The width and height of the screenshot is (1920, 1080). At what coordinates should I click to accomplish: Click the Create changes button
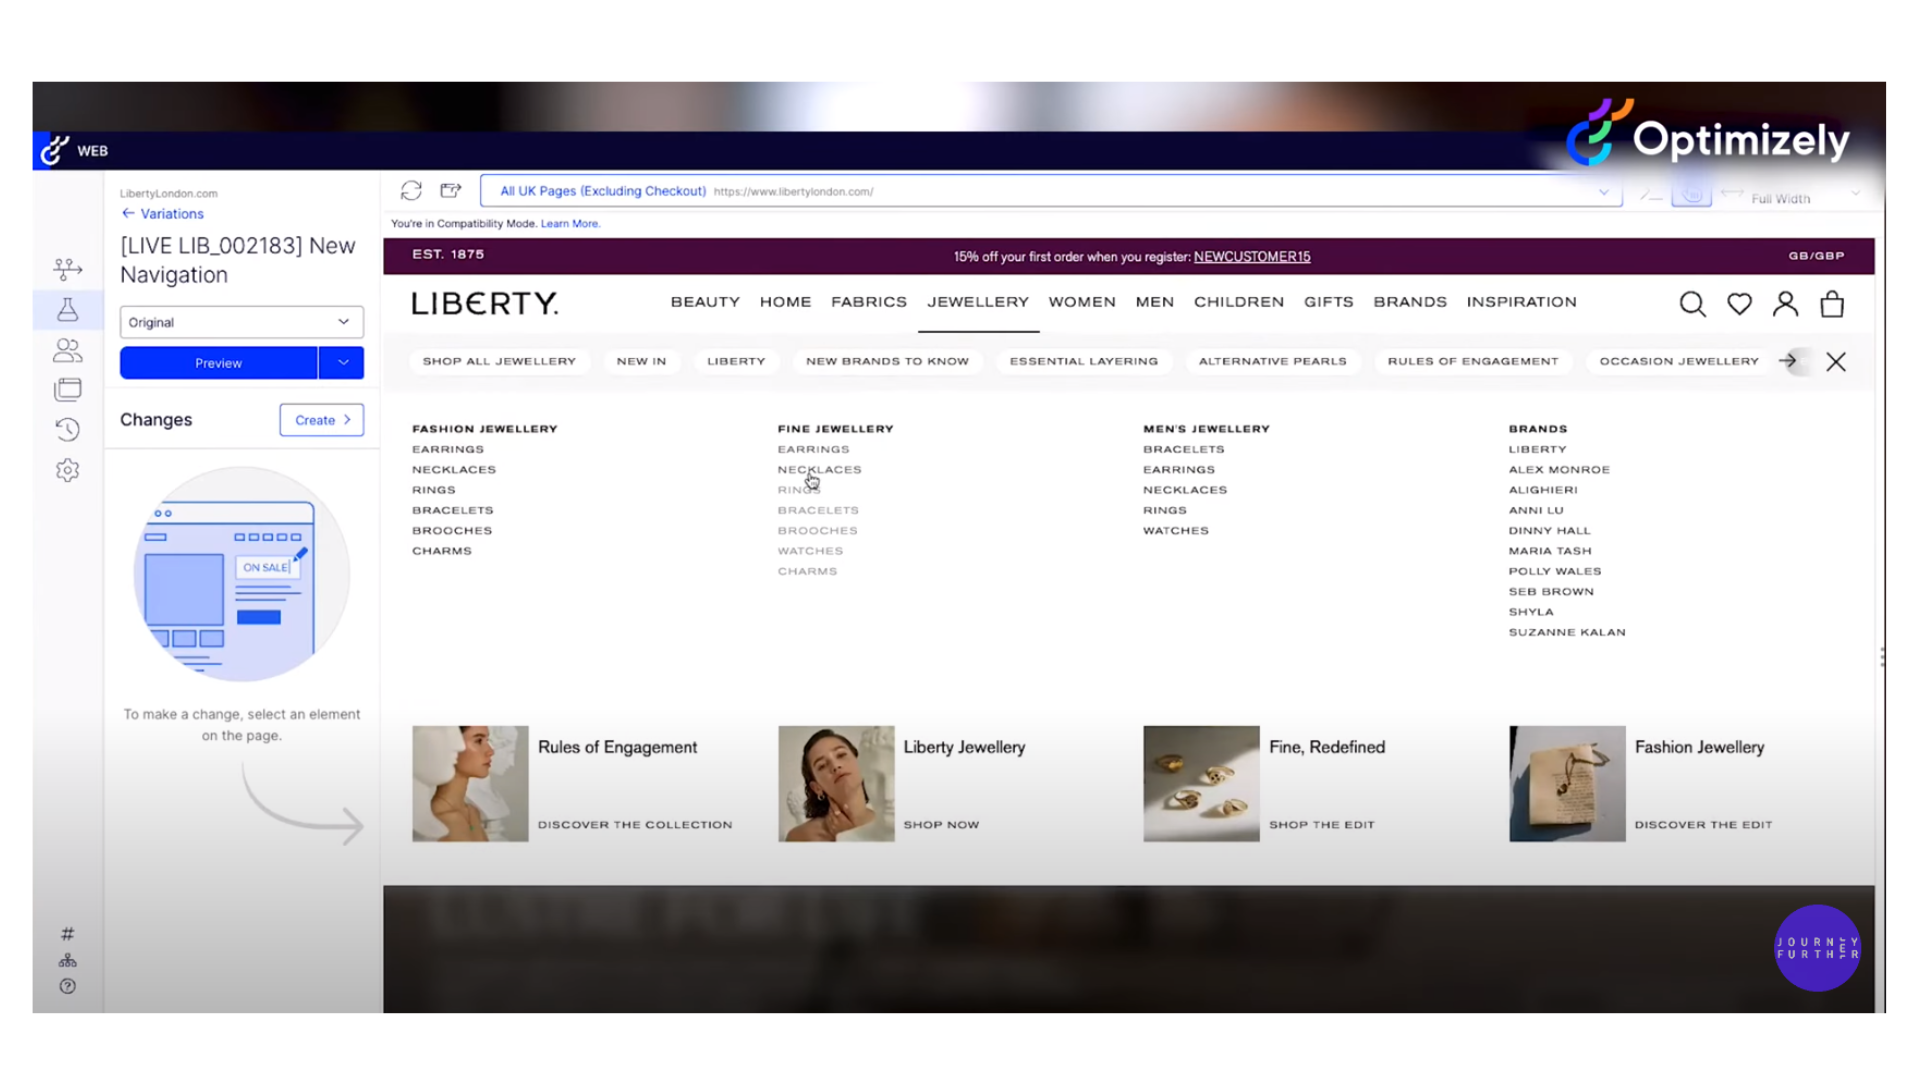(x=322, y=420)
